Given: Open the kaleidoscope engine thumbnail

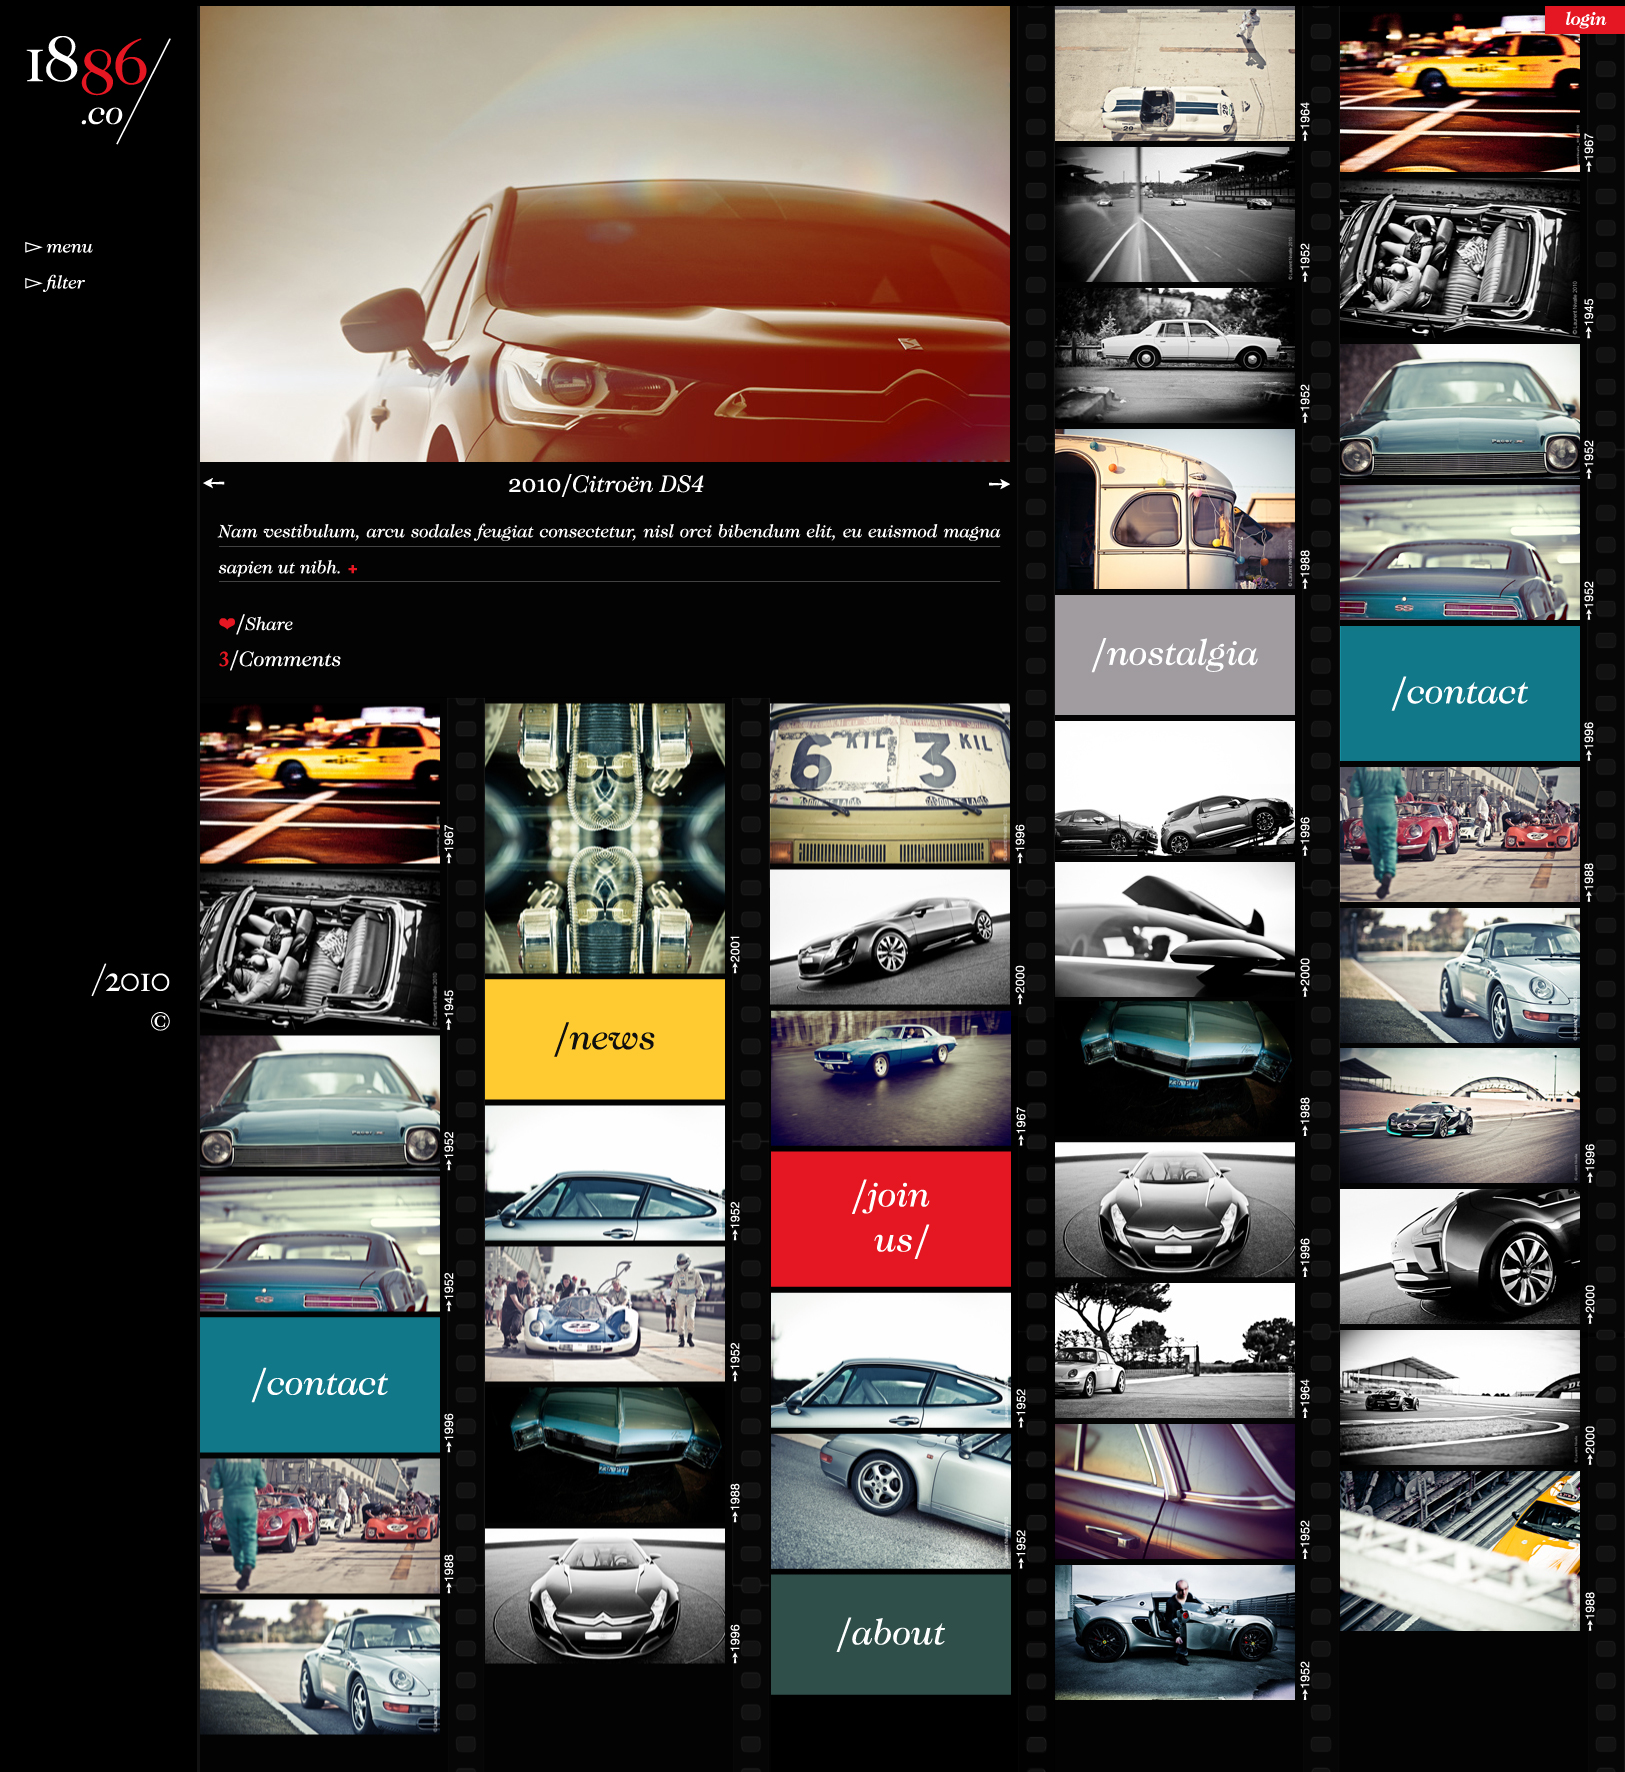Looking at the screenshot, I should click(x=604, y=838).
